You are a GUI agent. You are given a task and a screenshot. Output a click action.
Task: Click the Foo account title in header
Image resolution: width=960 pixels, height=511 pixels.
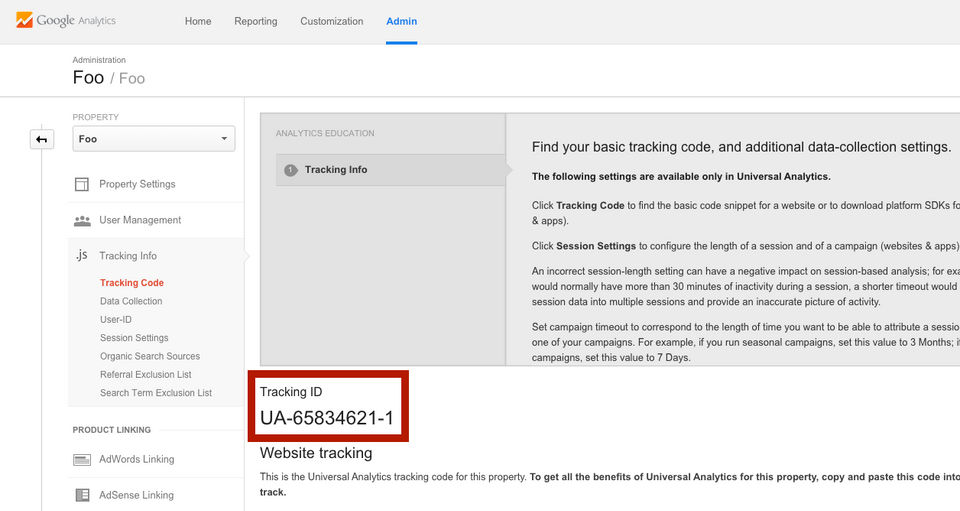point(88,78)
